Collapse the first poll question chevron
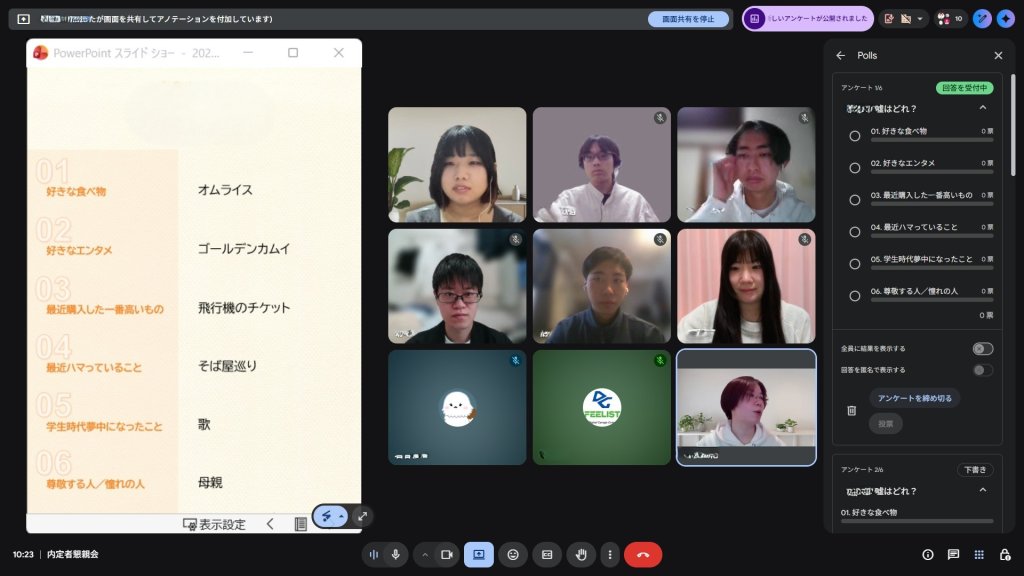 point(982,108)
